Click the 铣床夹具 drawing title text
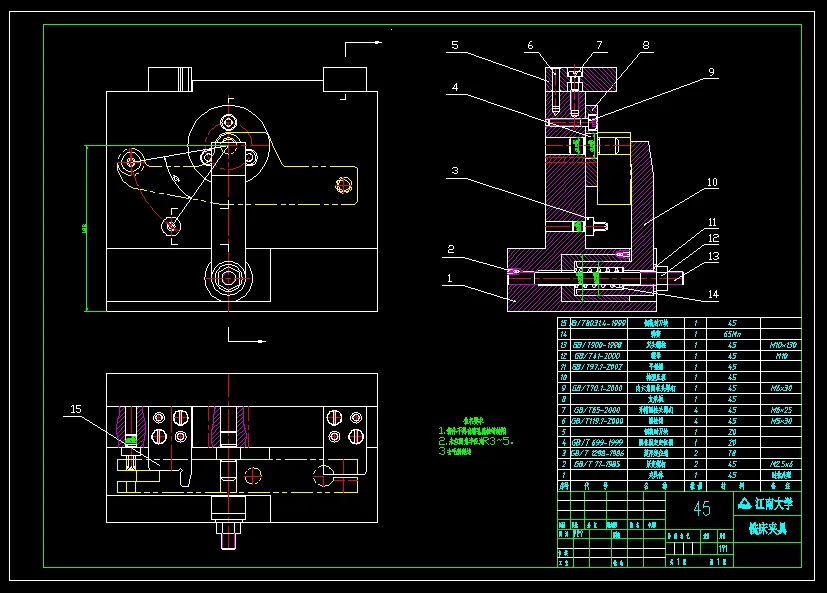Viewport: 827px width, 593px height. coord(768,529)
